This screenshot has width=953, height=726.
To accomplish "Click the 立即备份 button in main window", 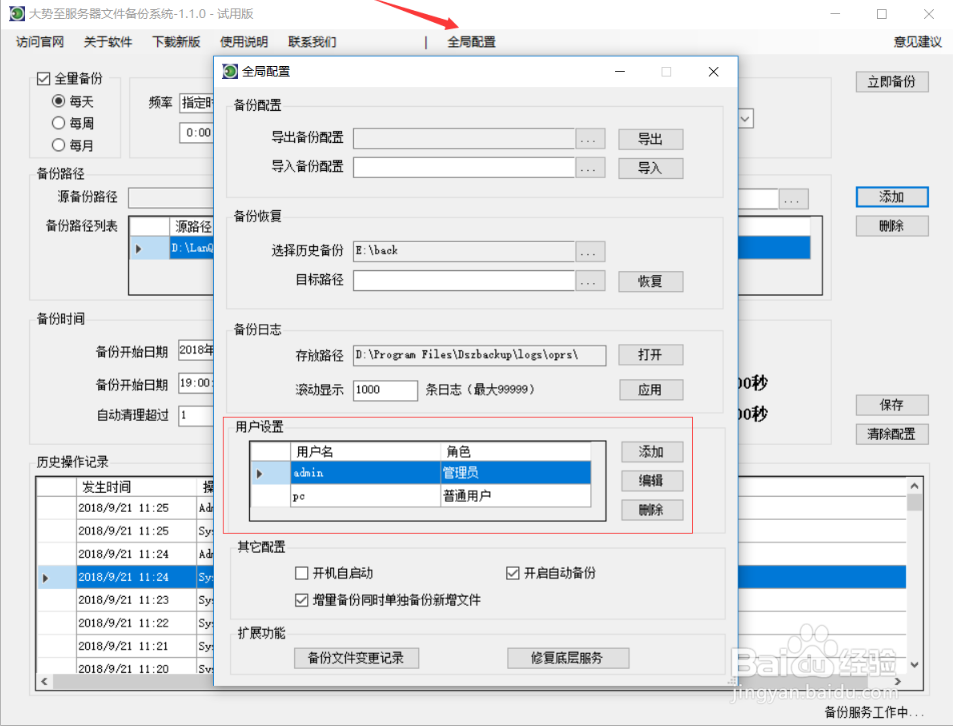I will tap(892, 82).
